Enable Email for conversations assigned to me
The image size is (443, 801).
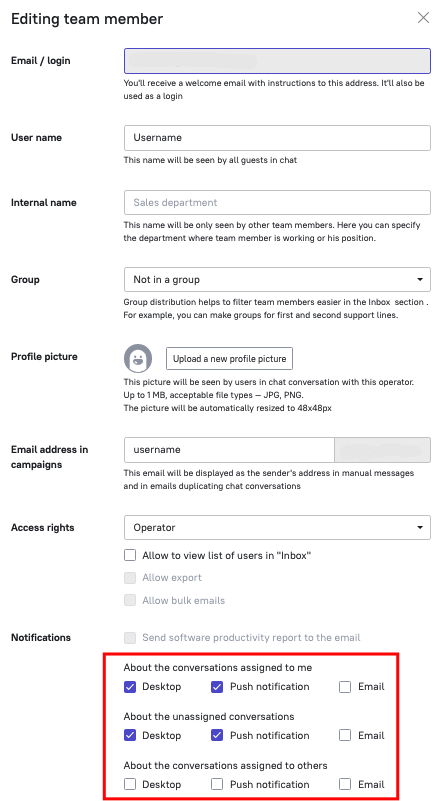(x=345, y=687)
